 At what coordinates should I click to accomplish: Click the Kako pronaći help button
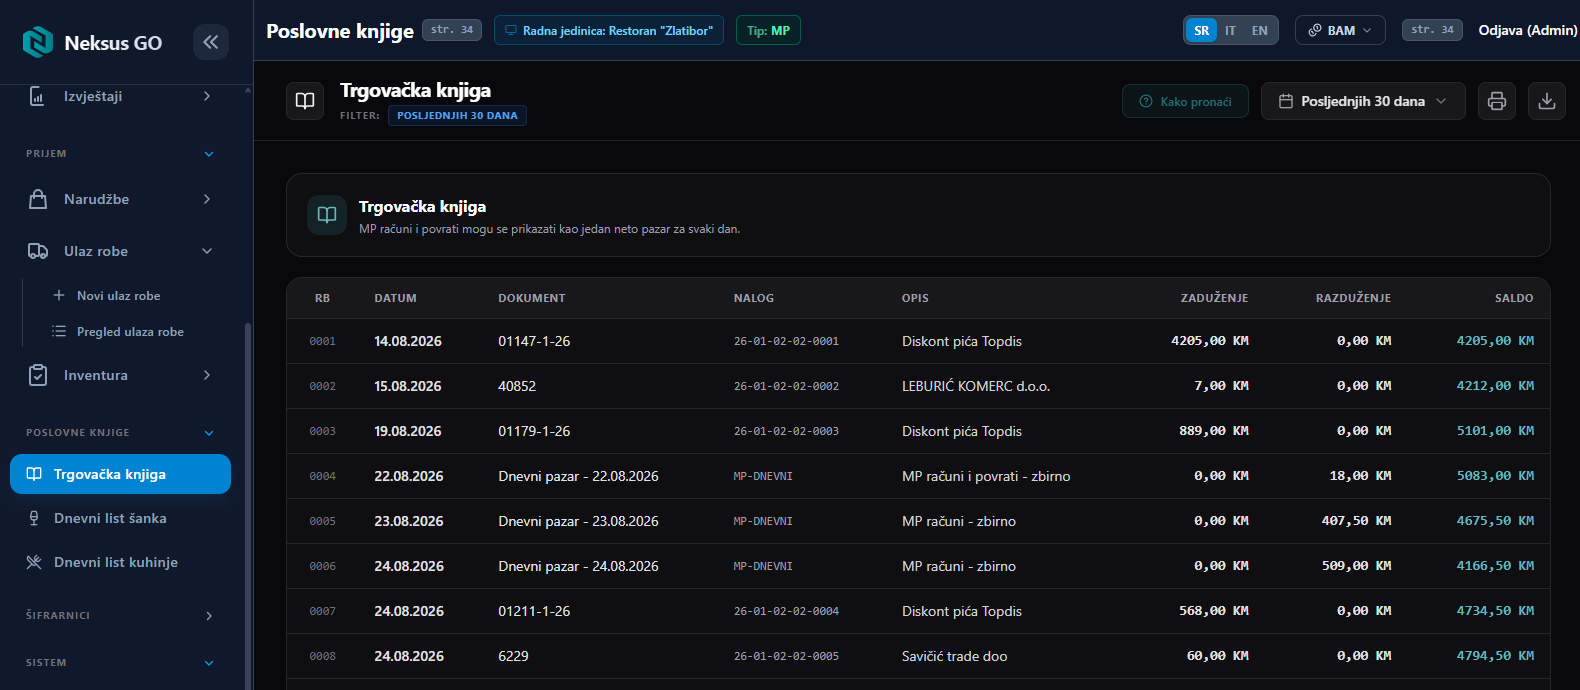click(x=1185, y=101)
